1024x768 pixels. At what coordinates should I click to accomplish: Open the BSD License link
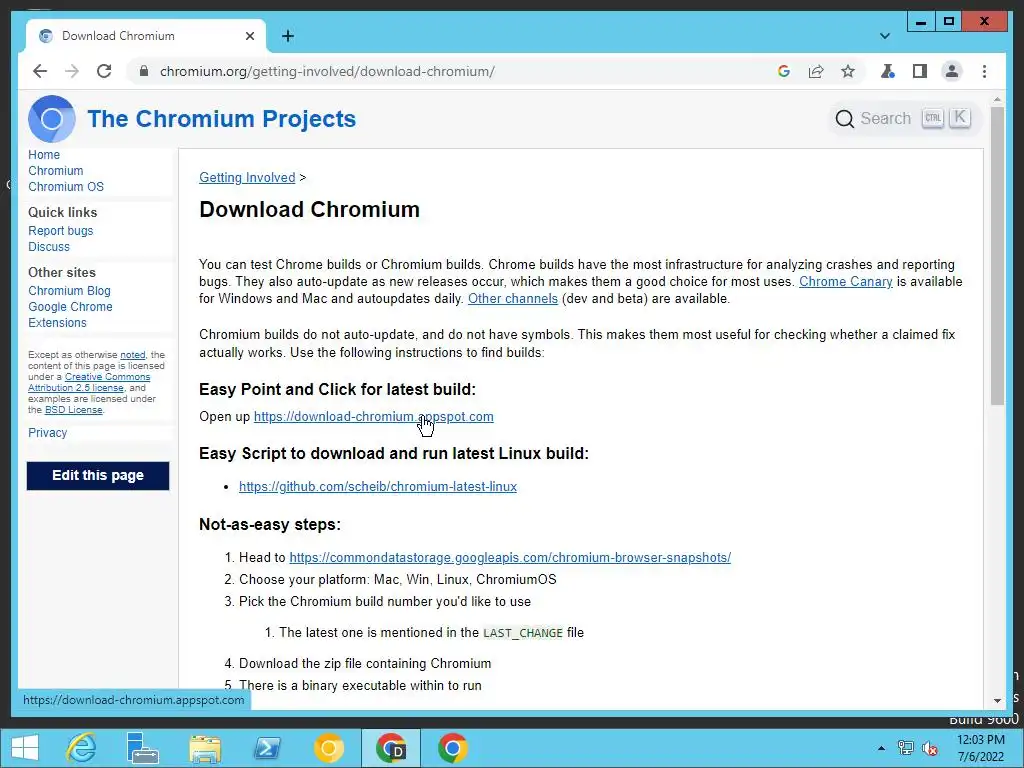[74, 410]
